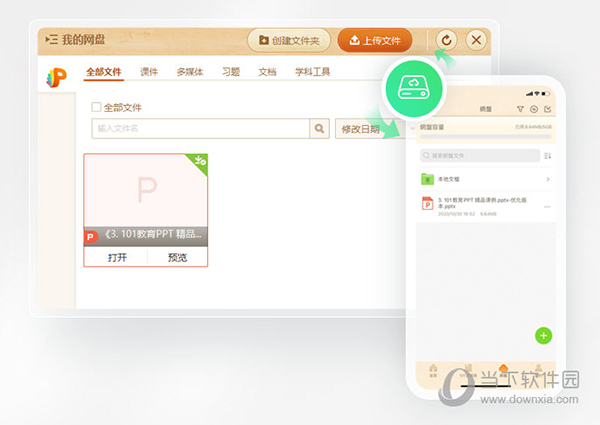Click the 网盘容量 usage progress bar
600x425 pixels.
pos(486,137)
